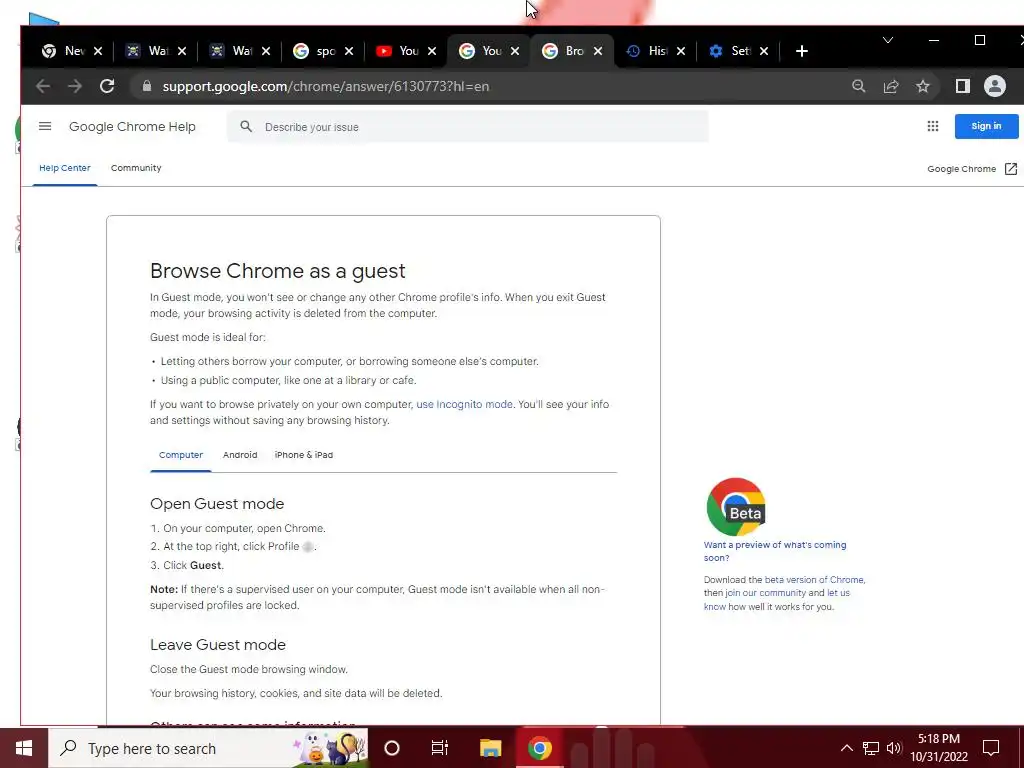Select the Computer platform tab
The width and height of the screenshot is (1024, 768).
(181, 455)
